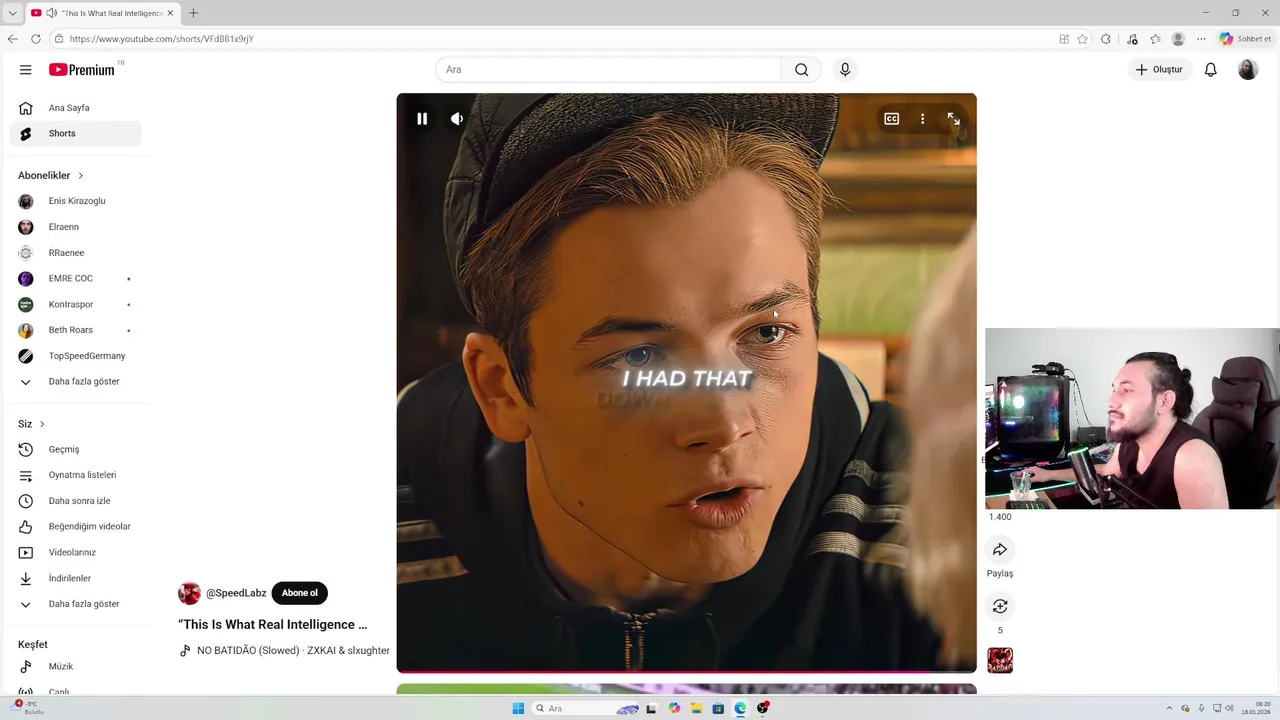Select Shorts in the sidebar

76,133
